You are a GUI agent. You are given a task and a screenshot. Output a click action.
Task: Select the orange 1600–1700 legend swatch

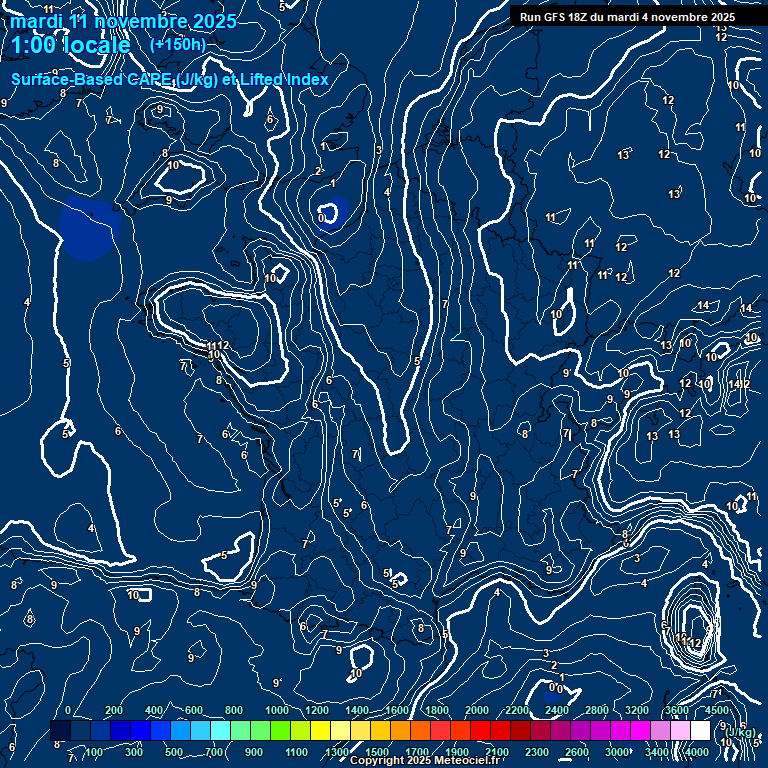(x=400, y=730)
